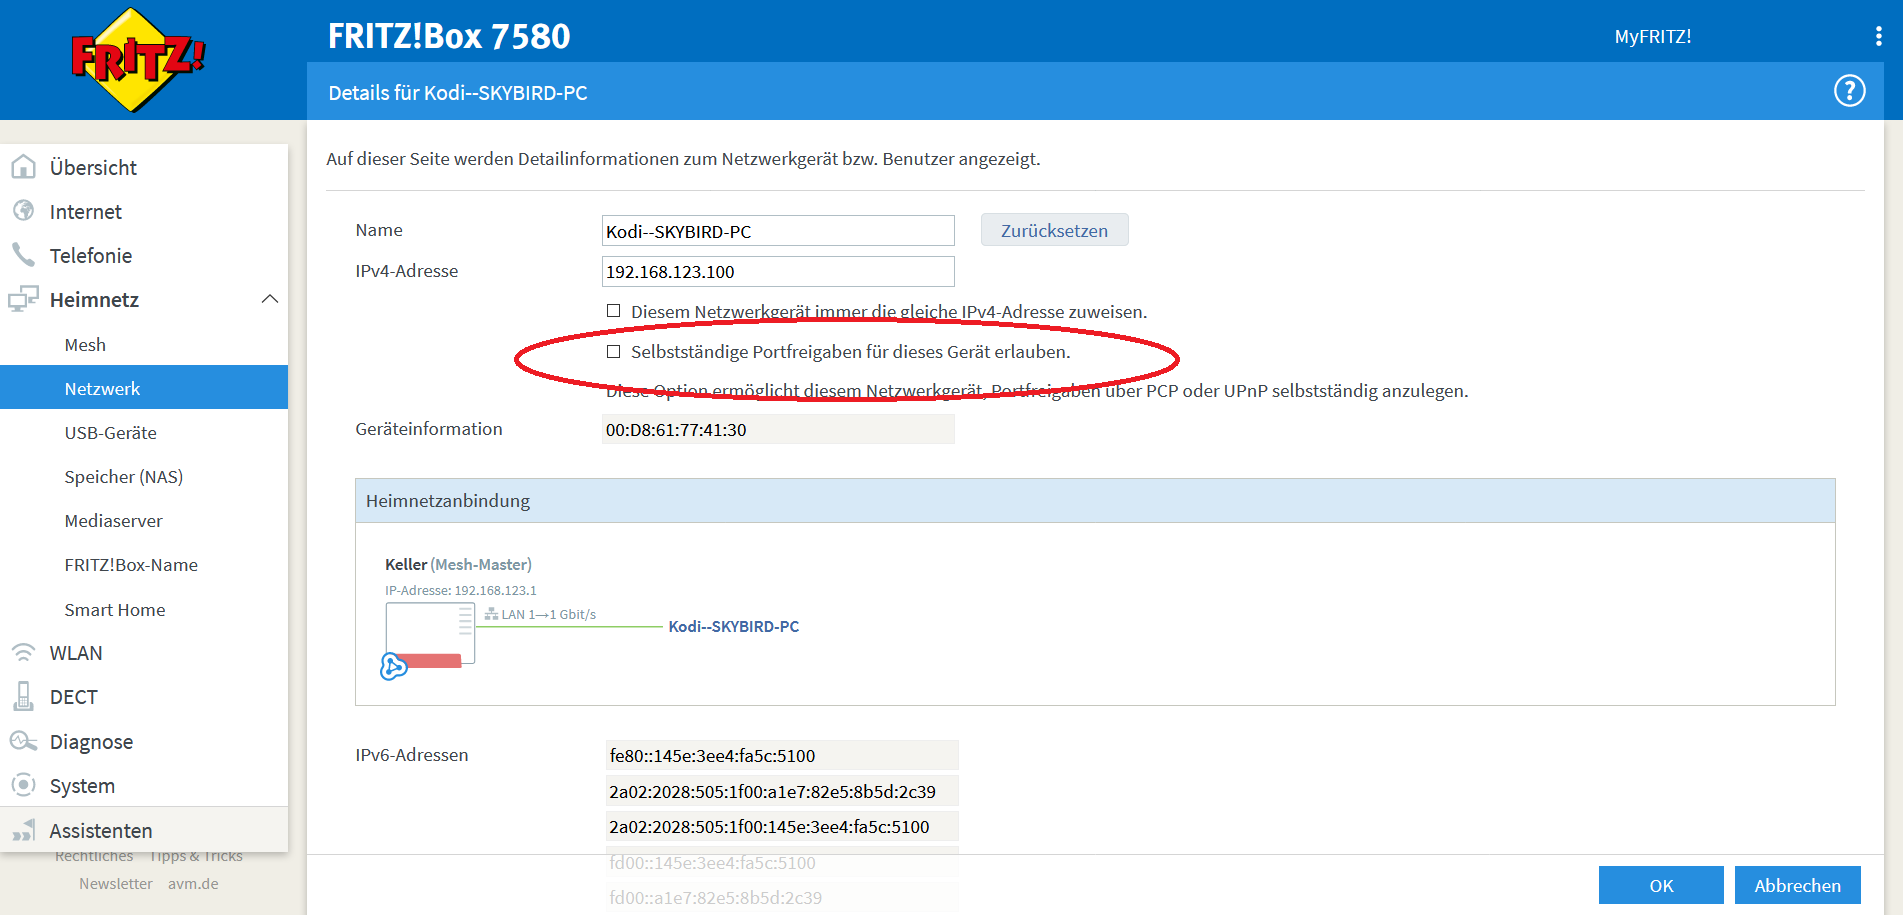Click the LAN connection icon

491,614
